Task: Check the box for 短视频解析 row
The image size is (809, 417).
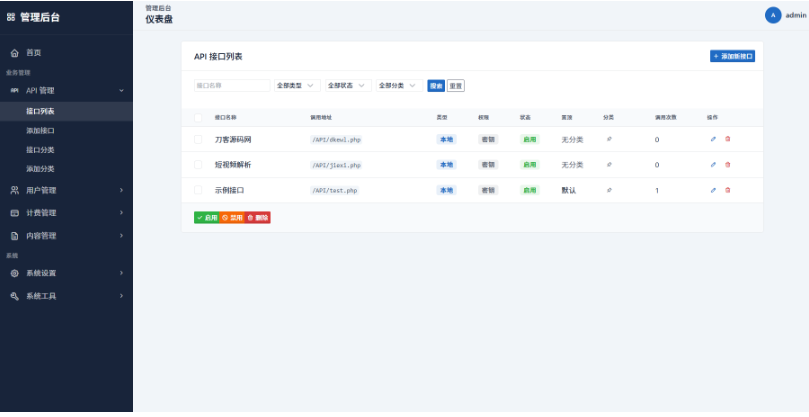Action: coord(198,165)
